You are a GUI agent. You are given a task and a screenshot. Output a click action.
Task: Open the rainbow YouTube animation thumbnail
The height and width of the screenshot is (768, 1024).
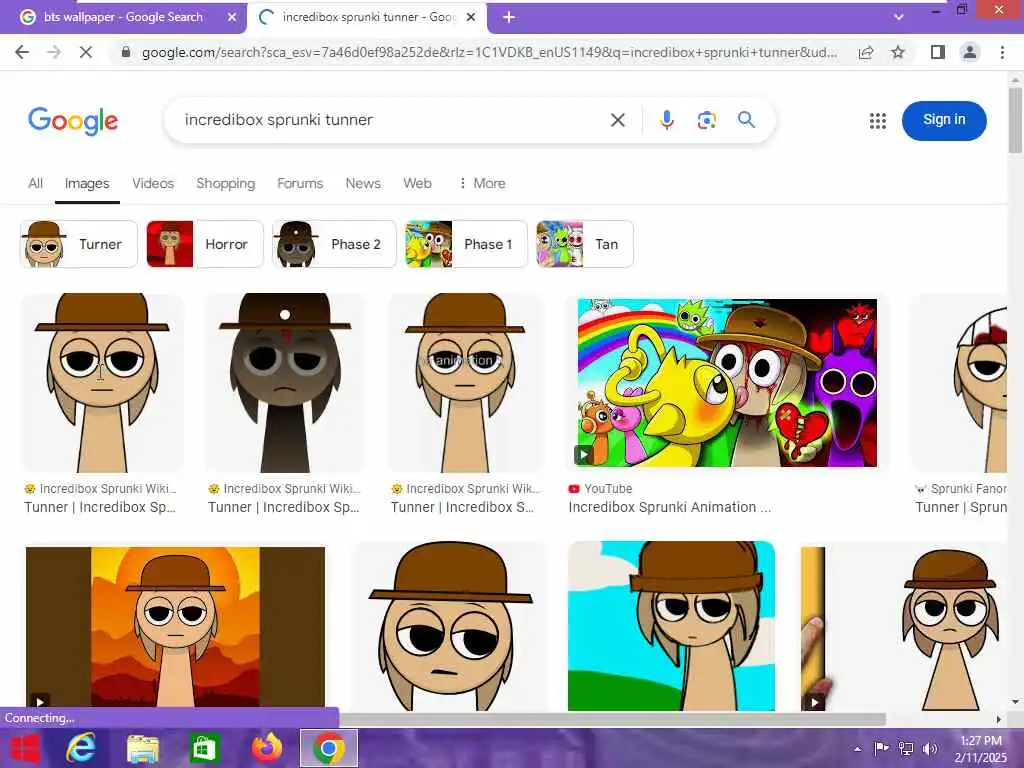(727, 383)
